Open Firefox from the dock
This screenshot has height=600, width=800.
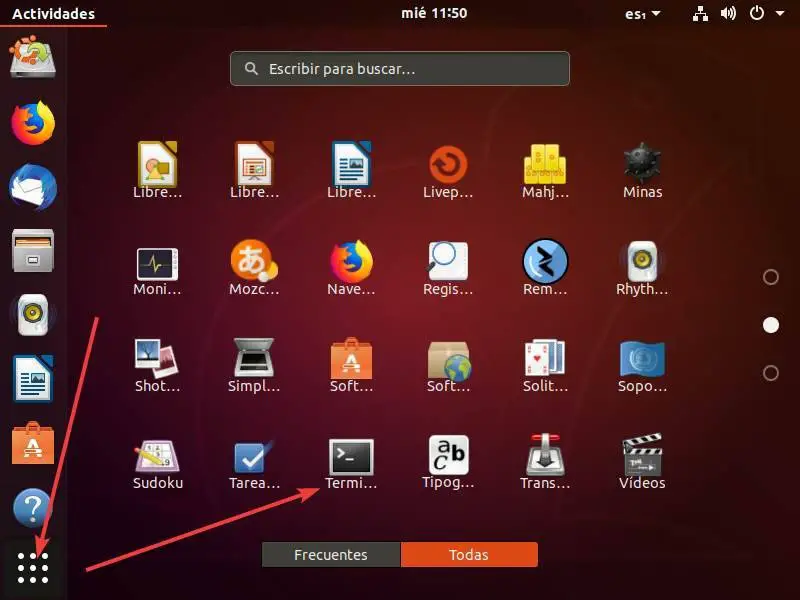(33, 122)
